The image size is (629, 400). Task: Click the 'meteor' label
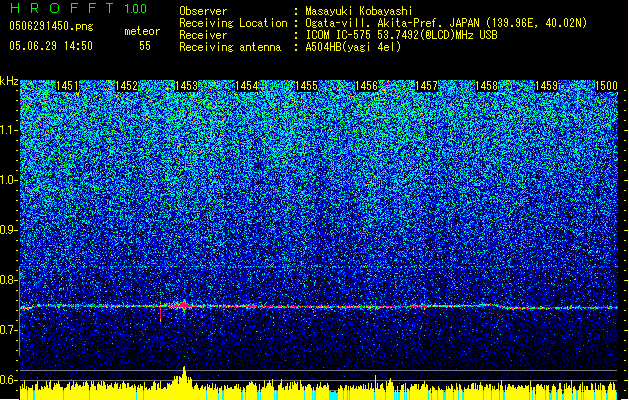[x=142, y=31]
